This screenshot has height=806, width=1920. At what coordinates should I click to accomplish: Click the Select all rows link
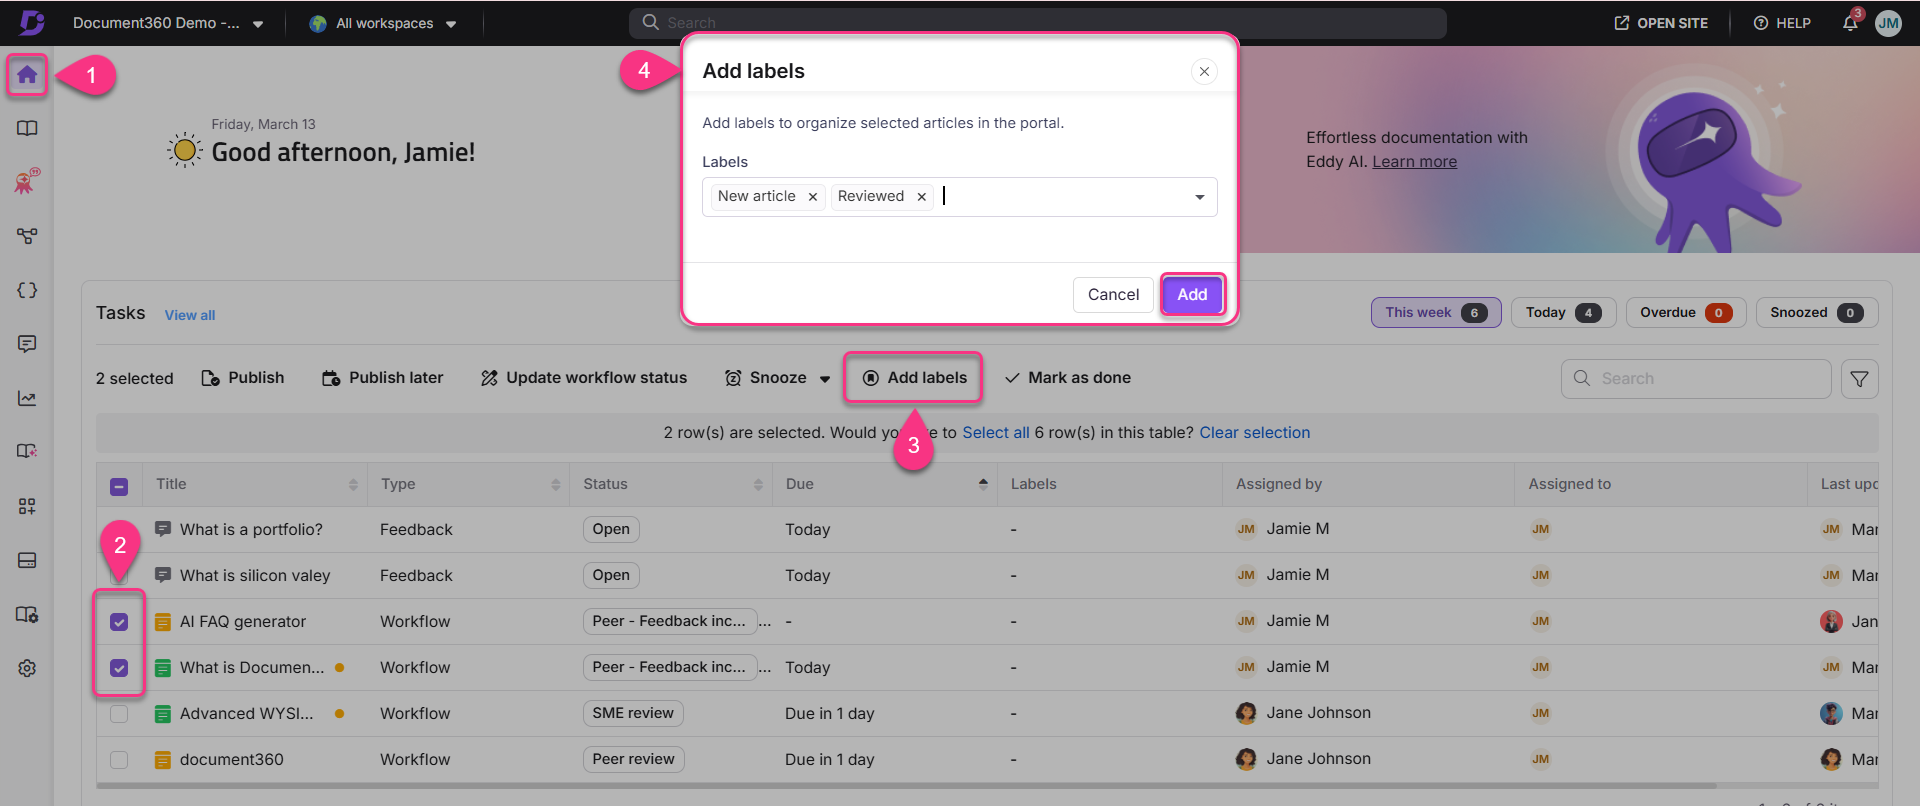tap(995, 433)
